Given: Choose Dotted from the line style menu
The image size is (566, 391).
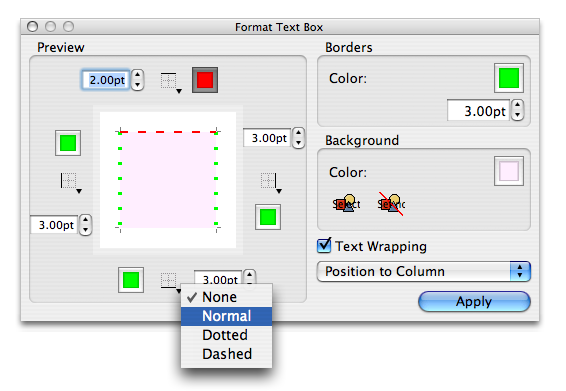Looking at the screenshot, I should [226, 335].
